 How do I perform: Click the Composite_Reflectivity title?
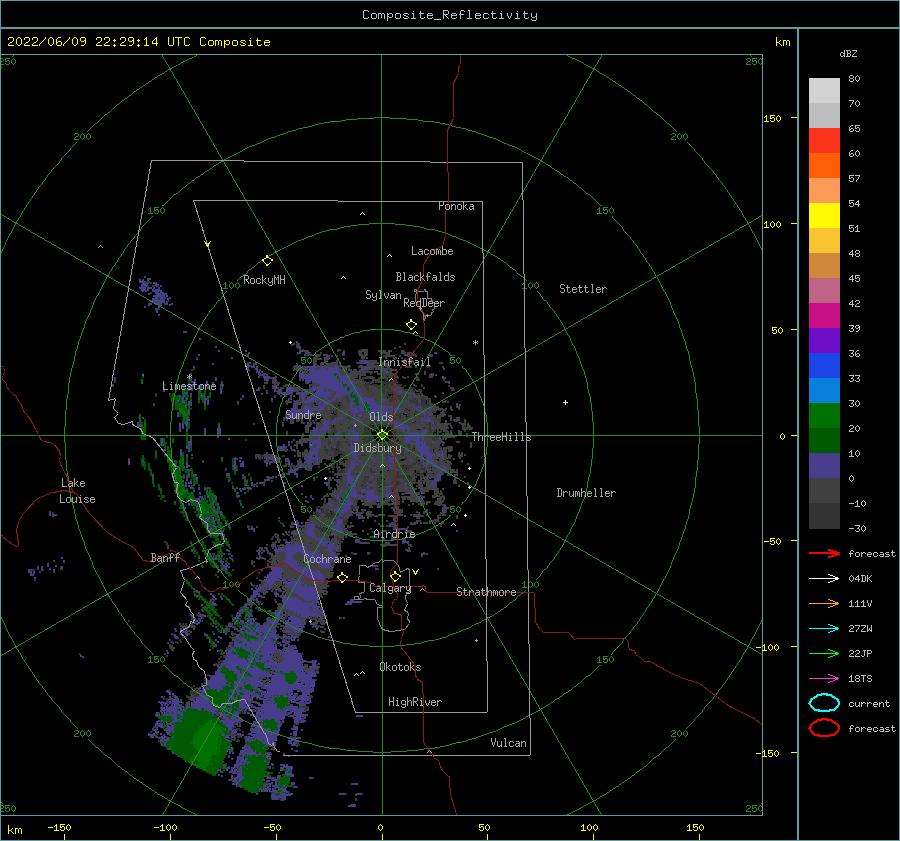[449, 15]
